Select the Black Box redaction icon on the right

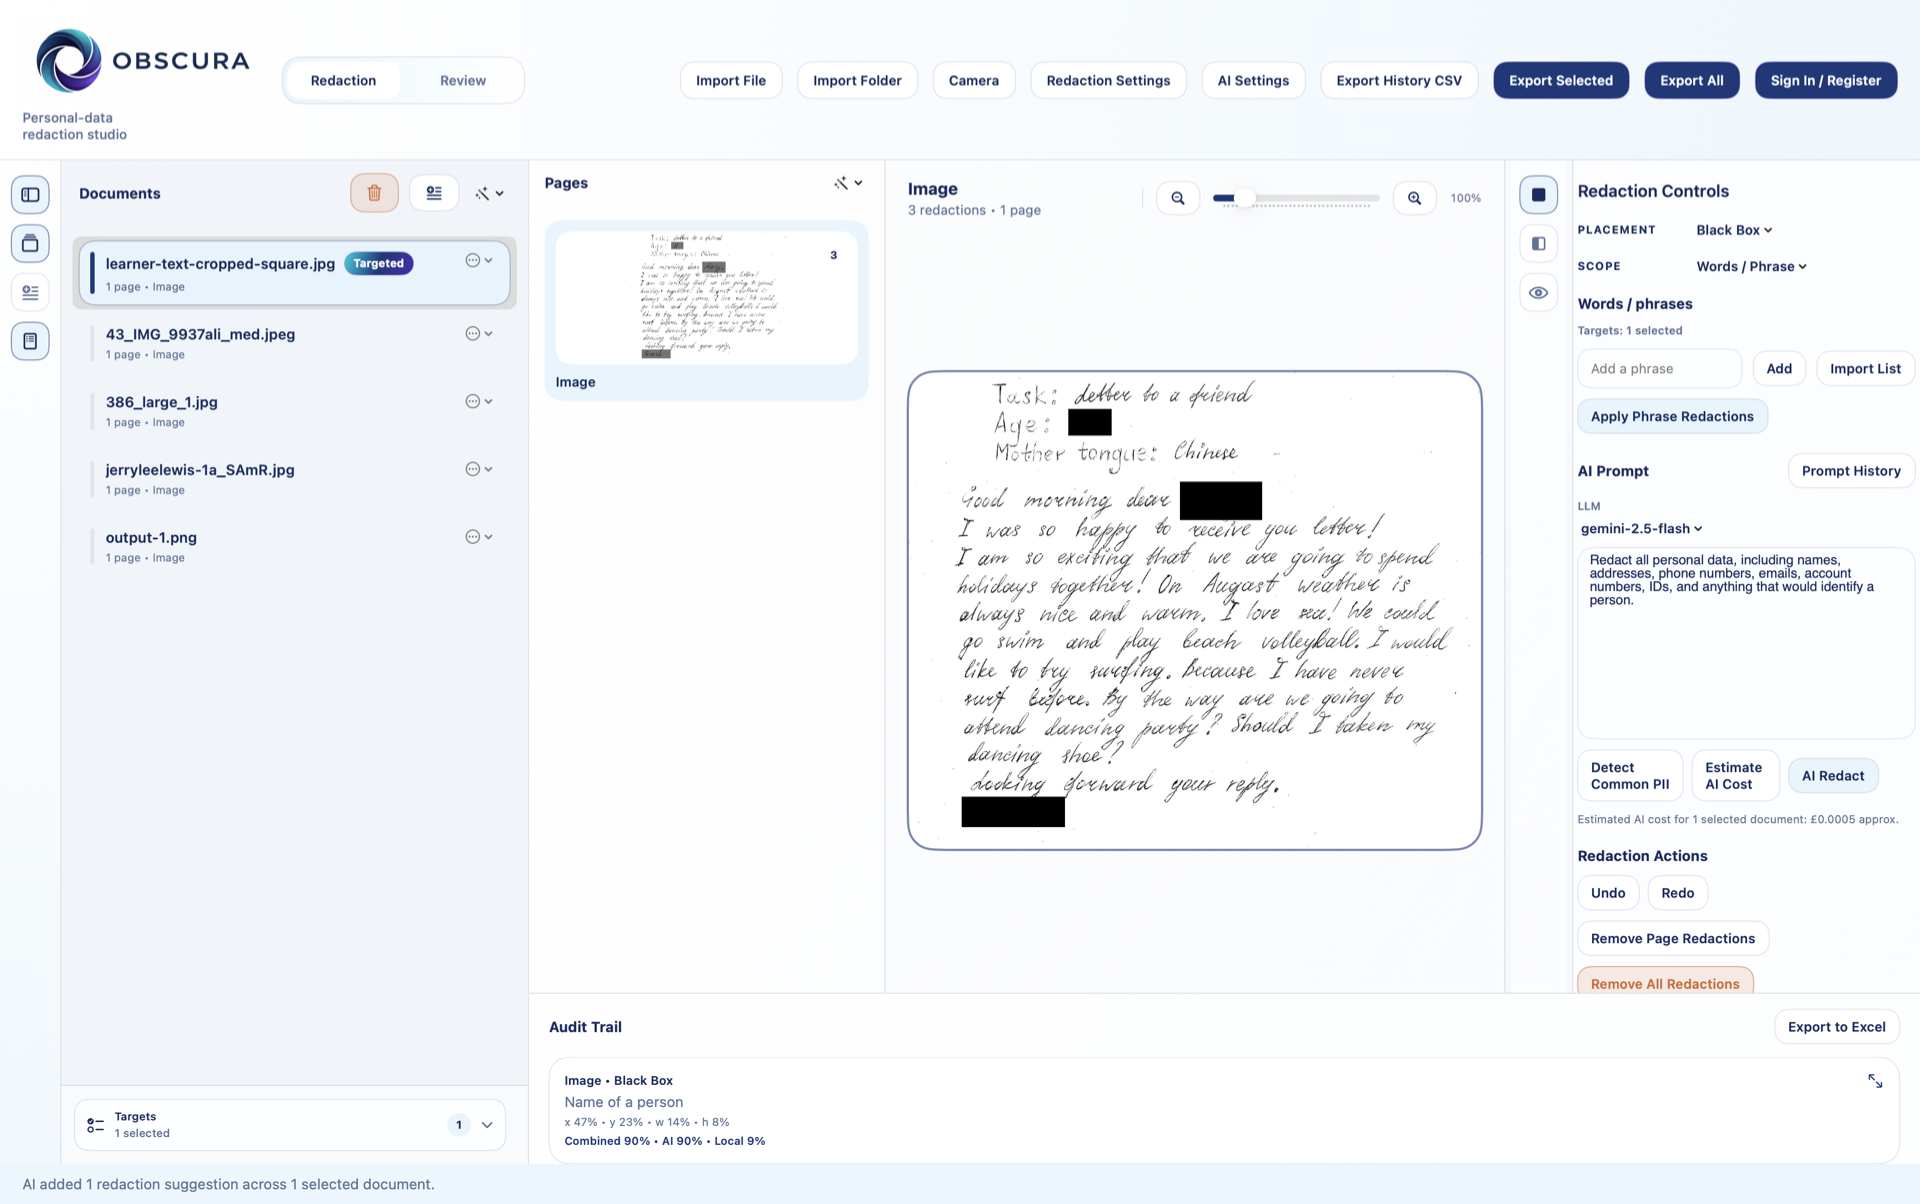(x=1538, y=194)
